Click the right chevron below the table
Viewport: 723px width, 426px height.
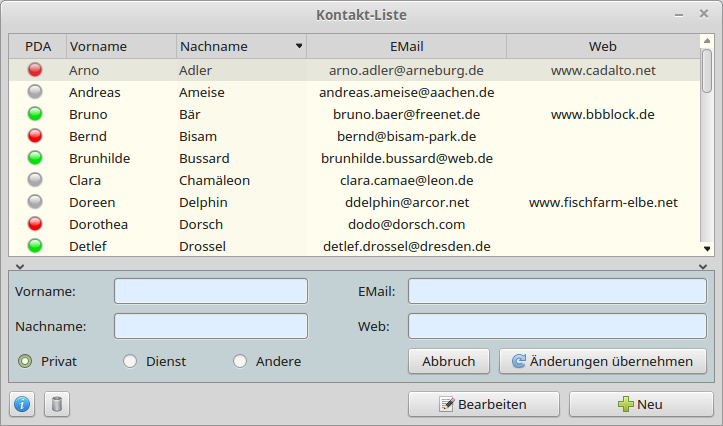point(703,266)
